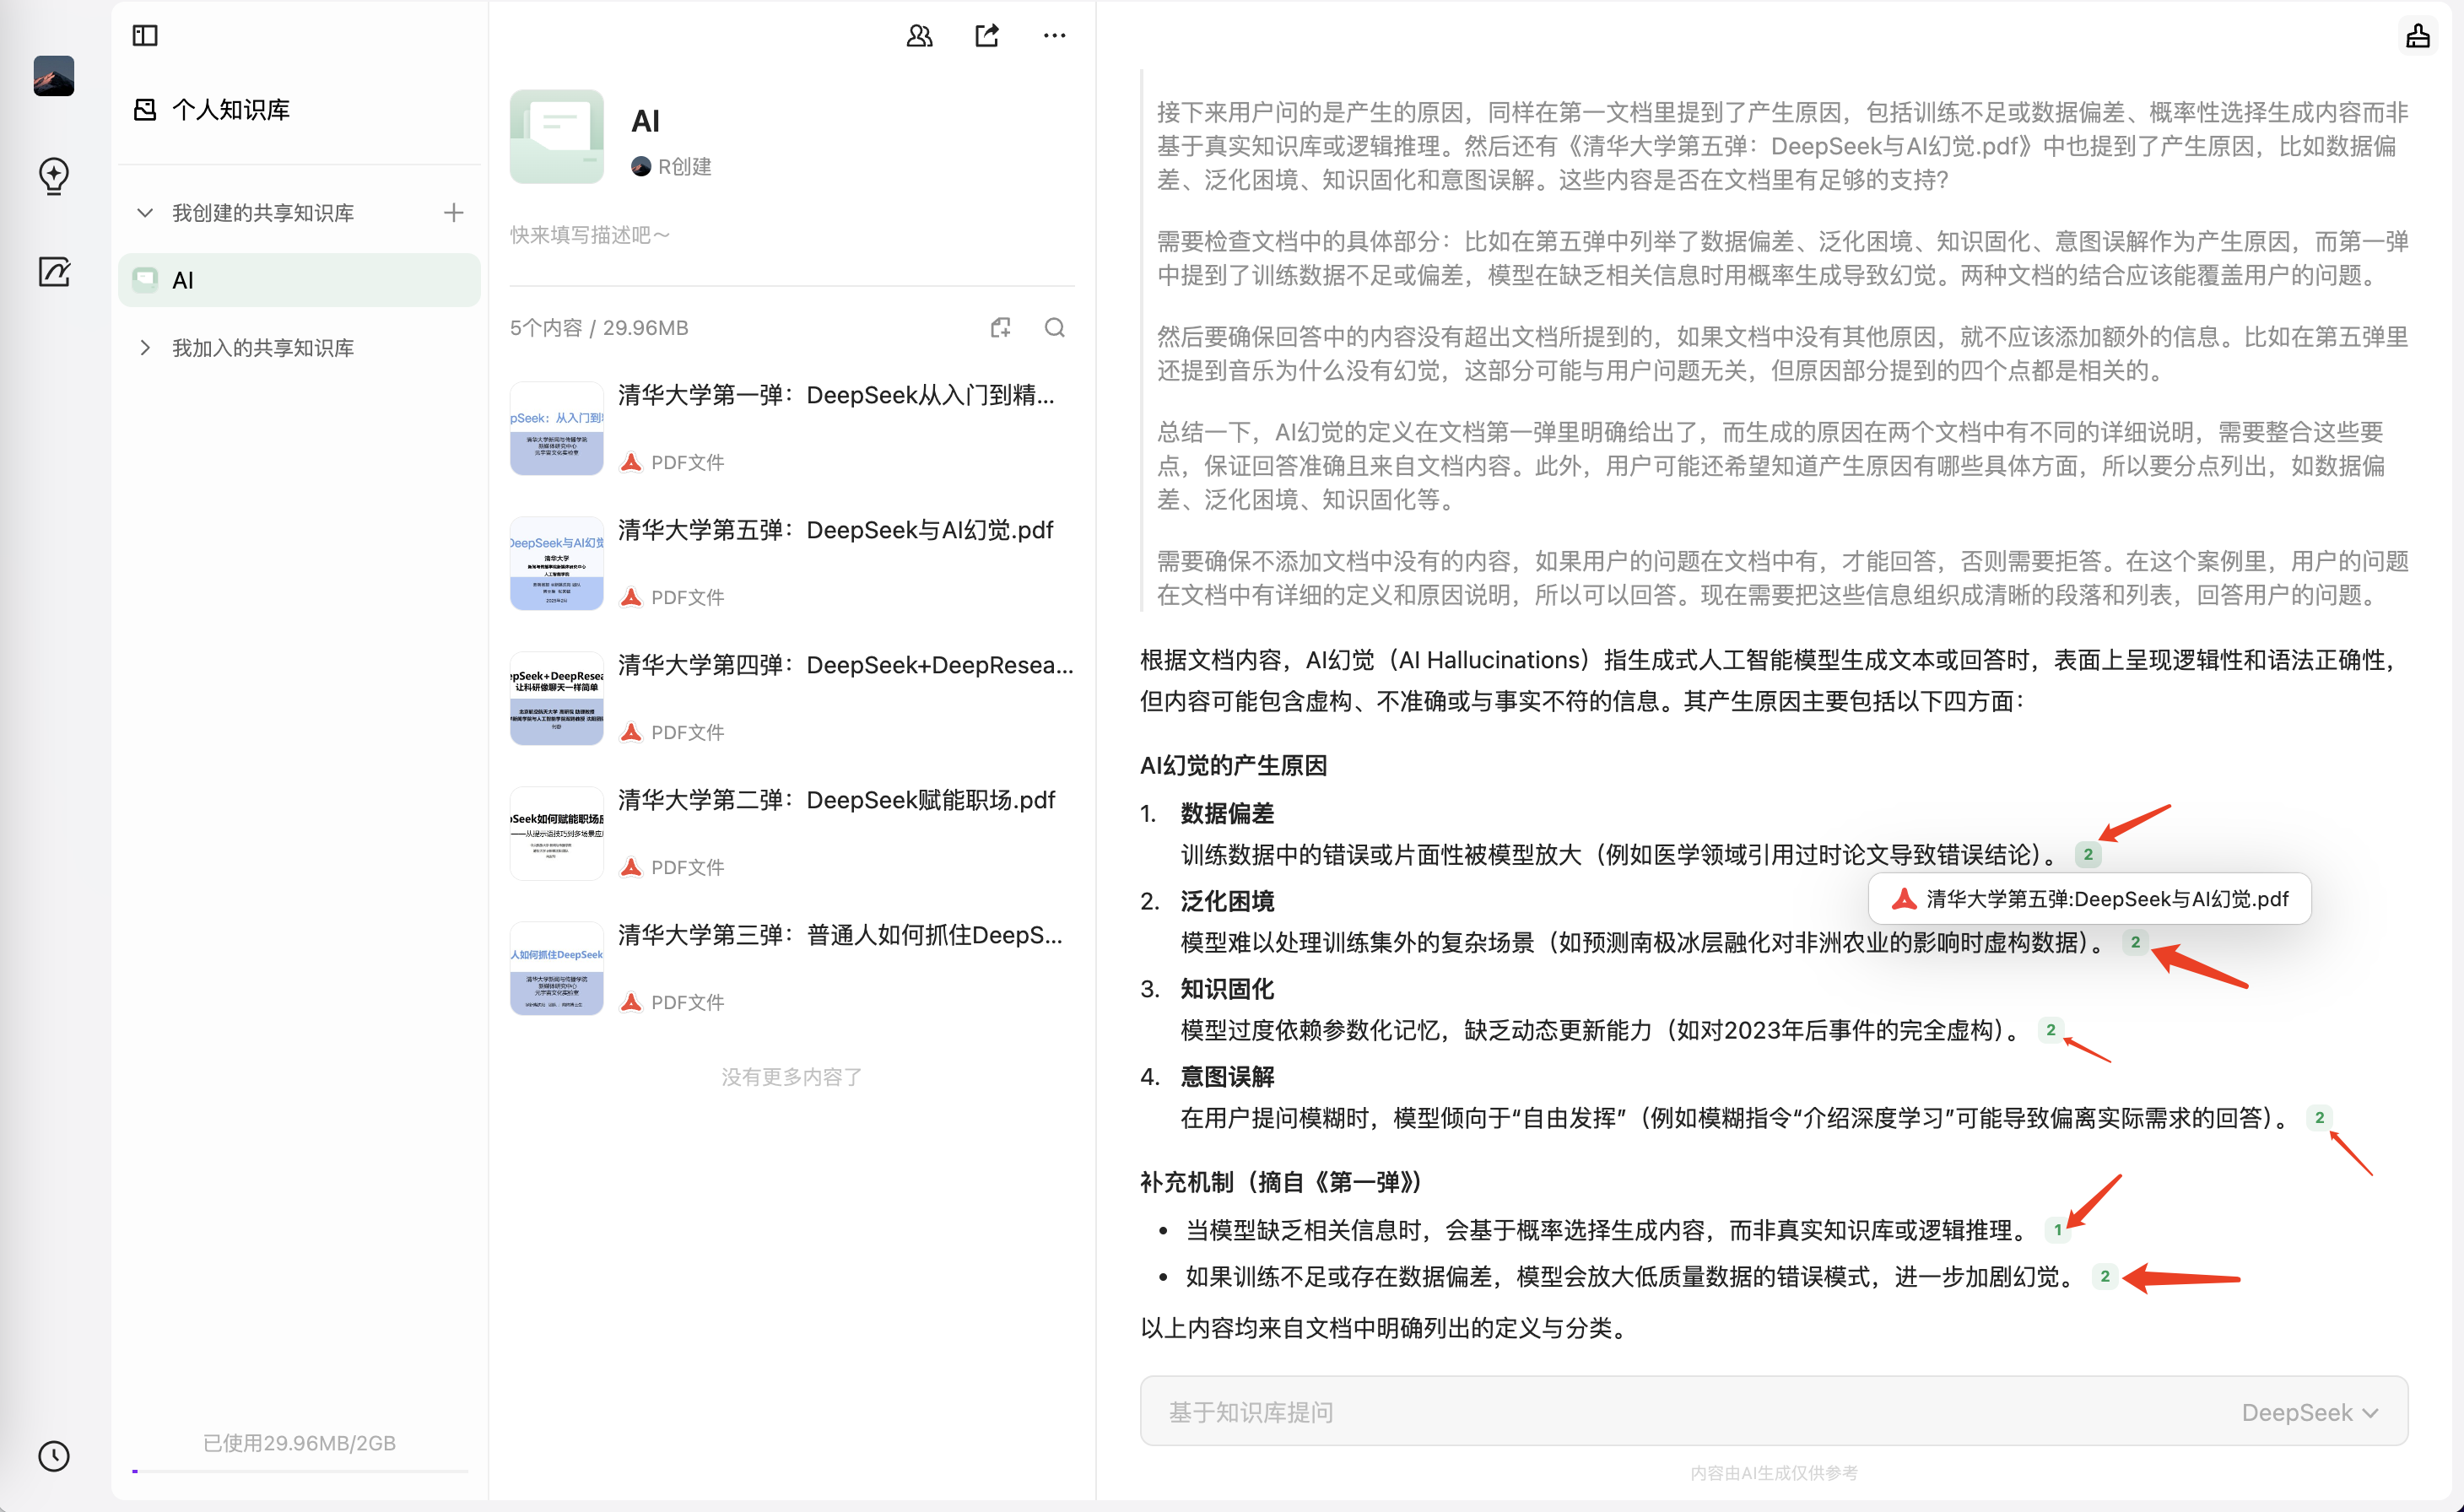The width and height of the screenshot is (2464, 1512).
Task: Collapse 我创建的共享知识库 section
Action: tap(145, 213)
